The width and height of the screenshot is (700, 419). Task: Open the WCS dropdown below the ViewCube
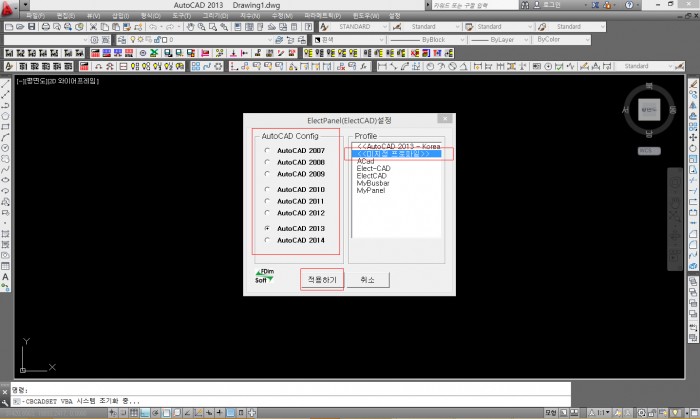tap(649, 151)
